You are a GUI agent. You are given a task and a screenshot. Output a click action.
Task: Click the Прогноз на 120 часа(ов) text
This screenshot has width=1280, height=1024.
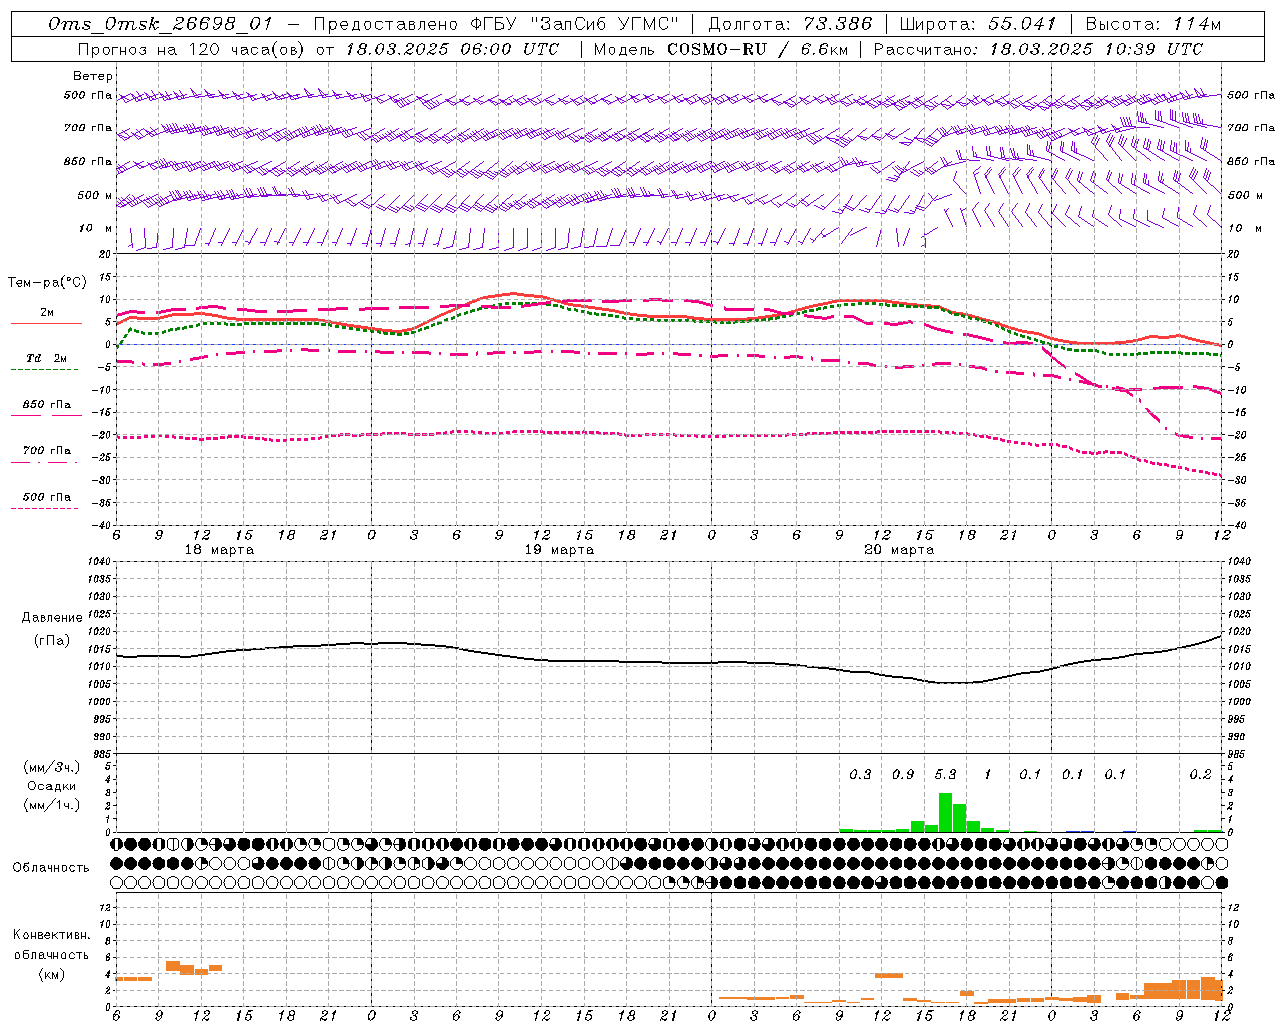coord(193,49)
